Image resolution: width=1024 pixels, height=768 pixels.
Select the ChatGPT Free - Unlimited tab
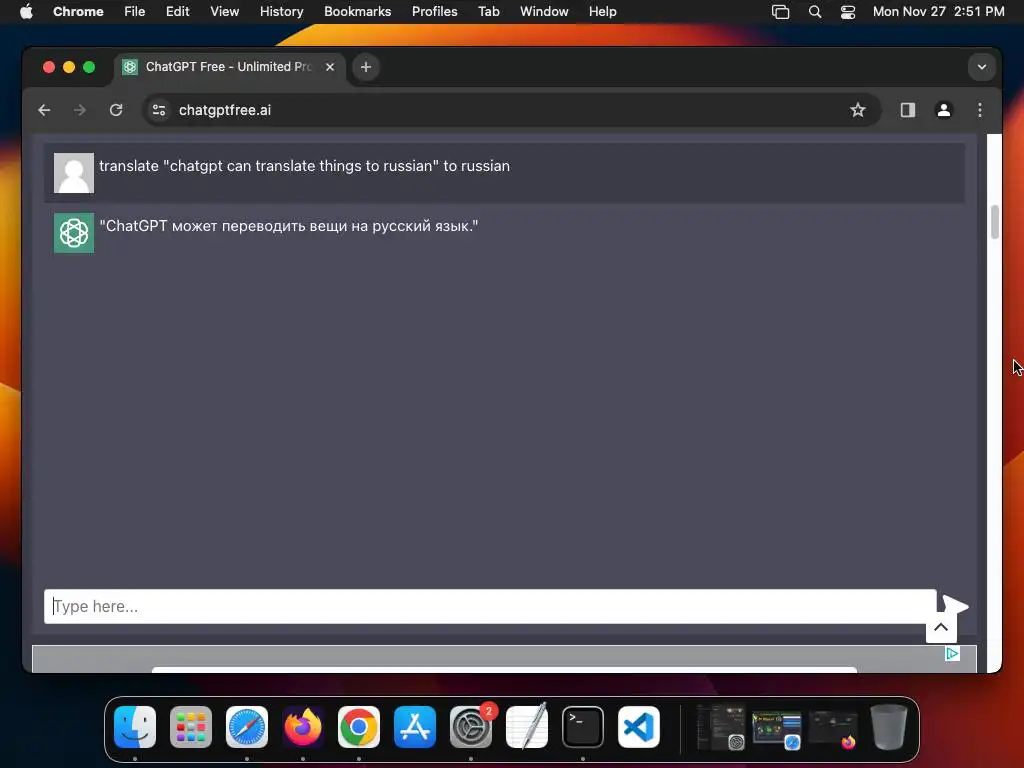click(229, 67)
